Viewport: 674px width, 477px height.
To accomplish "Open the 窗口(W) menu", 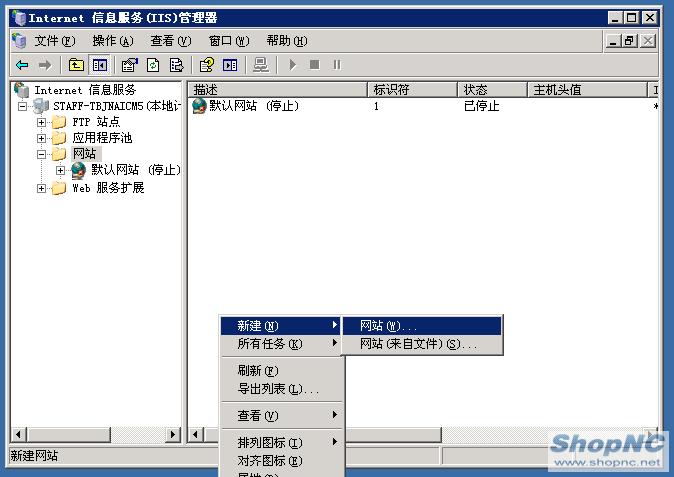I will click(229, 41).
